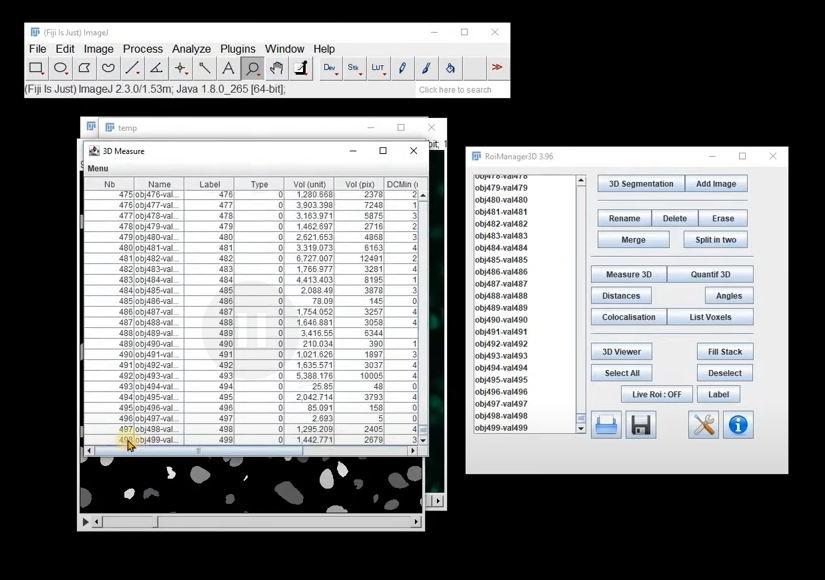Open the Menu in 3D Measure window
Viewport: 825px width, 580px height.
97,168
